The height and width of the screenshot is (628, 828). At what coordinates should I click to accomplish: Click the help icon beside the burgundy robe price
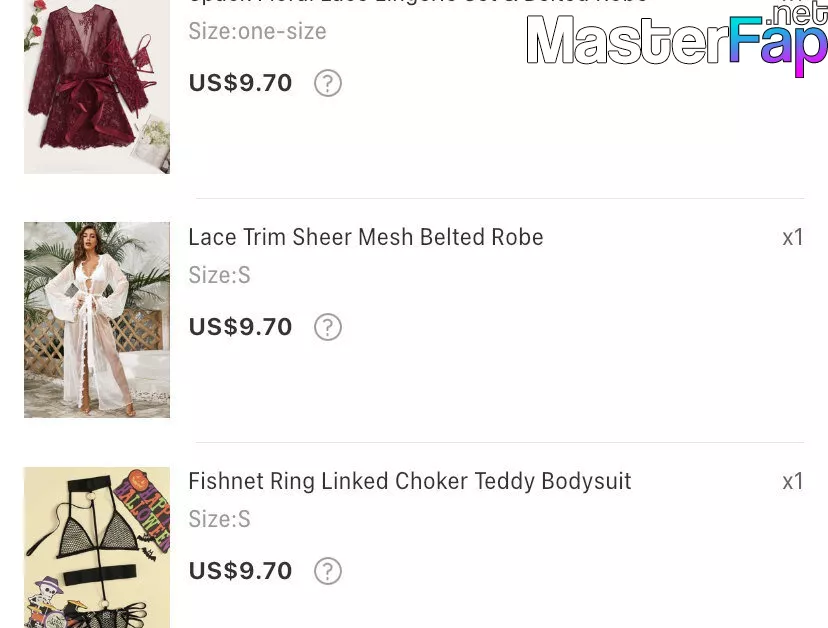click(328, 83)
